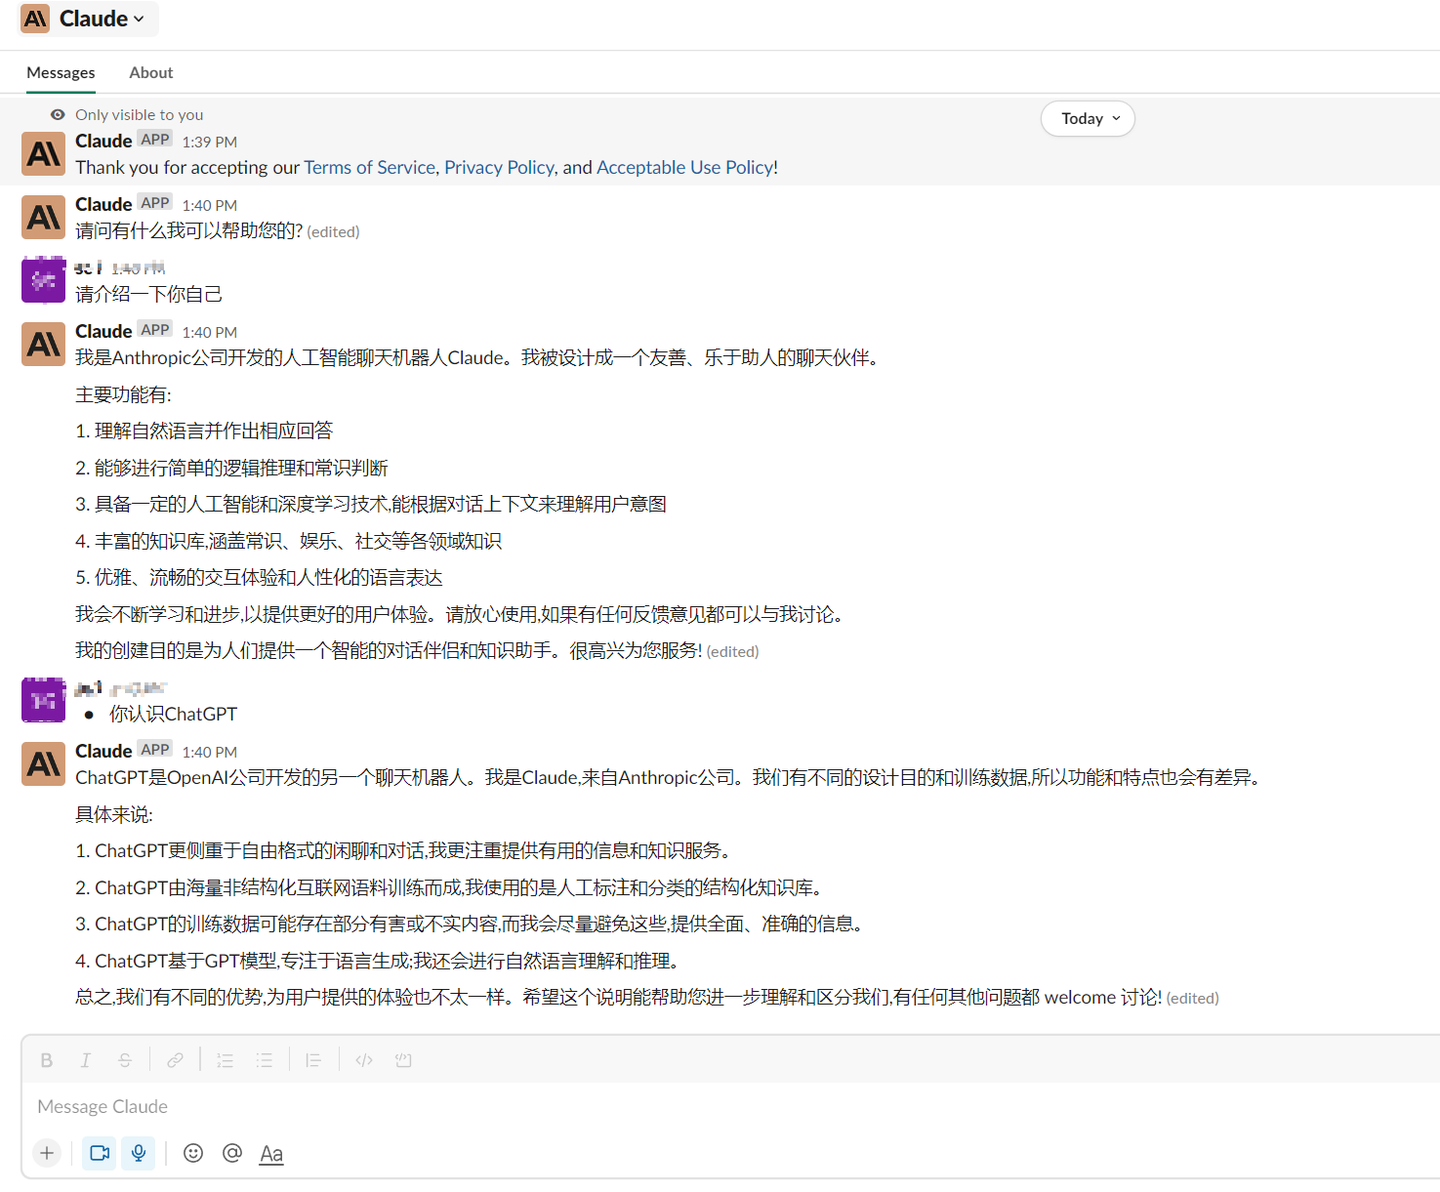Hide formatting with the Aa toggle
Viewport: 1440px width, 1192px height.
(x=271, y=1153)
